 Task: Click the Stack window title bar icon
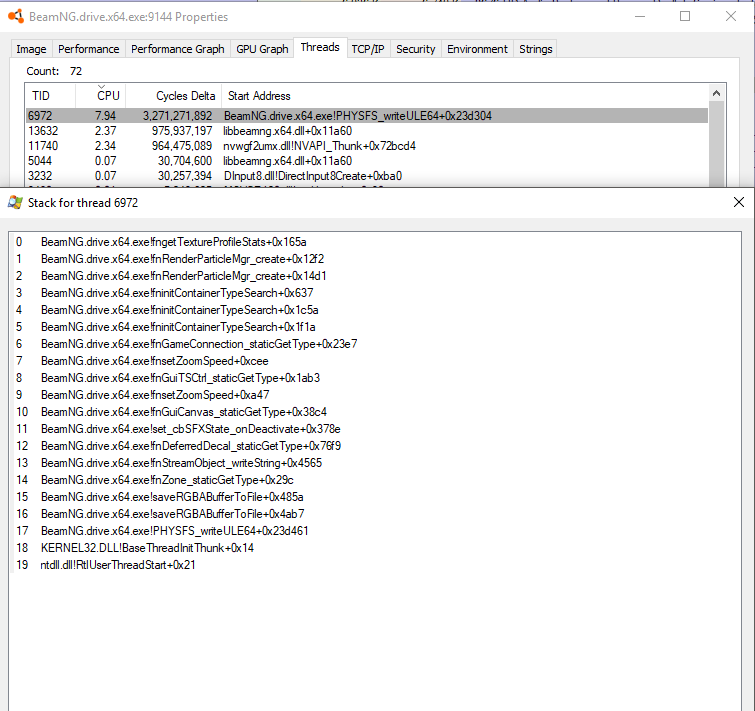15,203
